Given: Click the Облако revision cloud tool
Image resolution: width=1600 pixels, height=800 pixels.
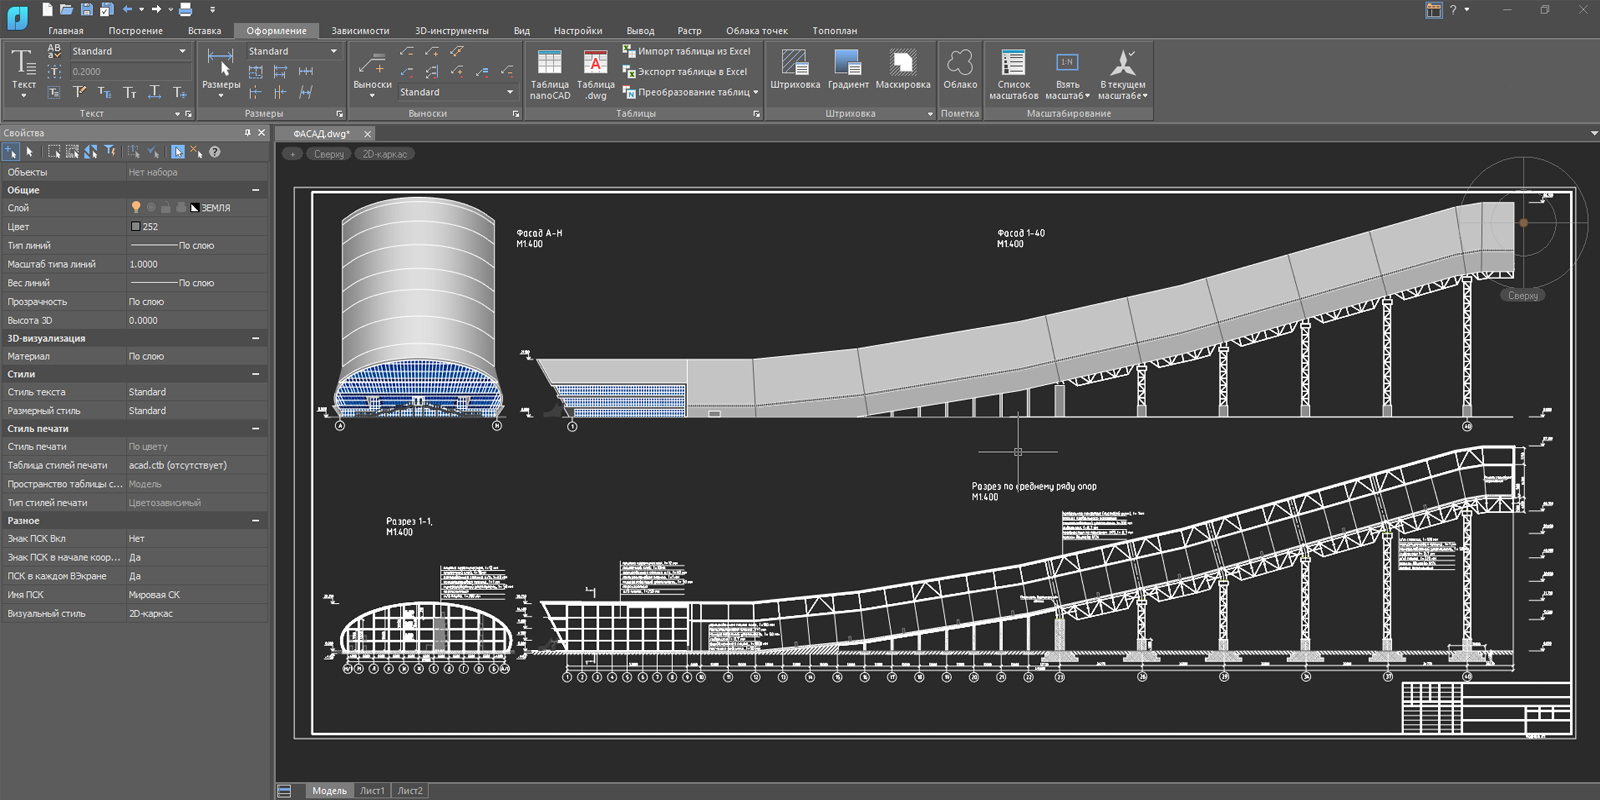Looking at the screenshot, I should click(x=960, y=69).
